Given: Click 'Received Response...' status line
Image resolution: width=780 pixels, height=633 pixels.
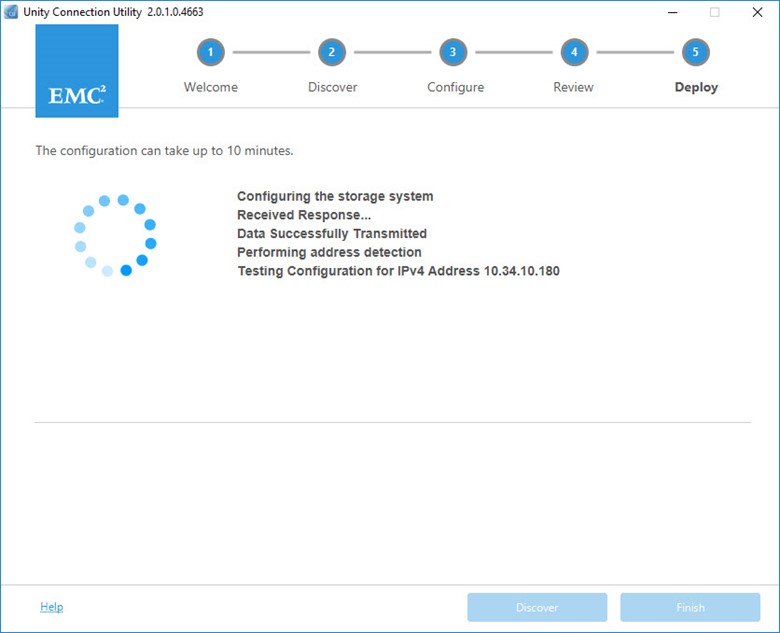Looking at the screenshot, I should coord(304,215).
